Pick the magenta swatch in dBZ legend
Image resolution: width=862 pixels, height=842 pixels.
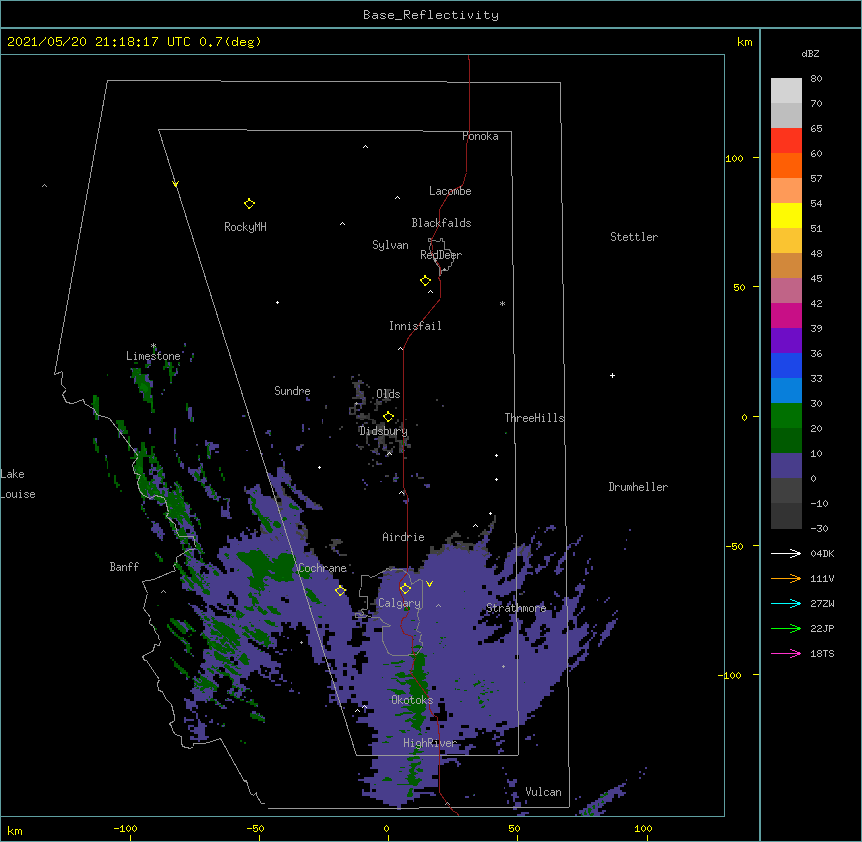pyautogui.click(x=786, y=315)
